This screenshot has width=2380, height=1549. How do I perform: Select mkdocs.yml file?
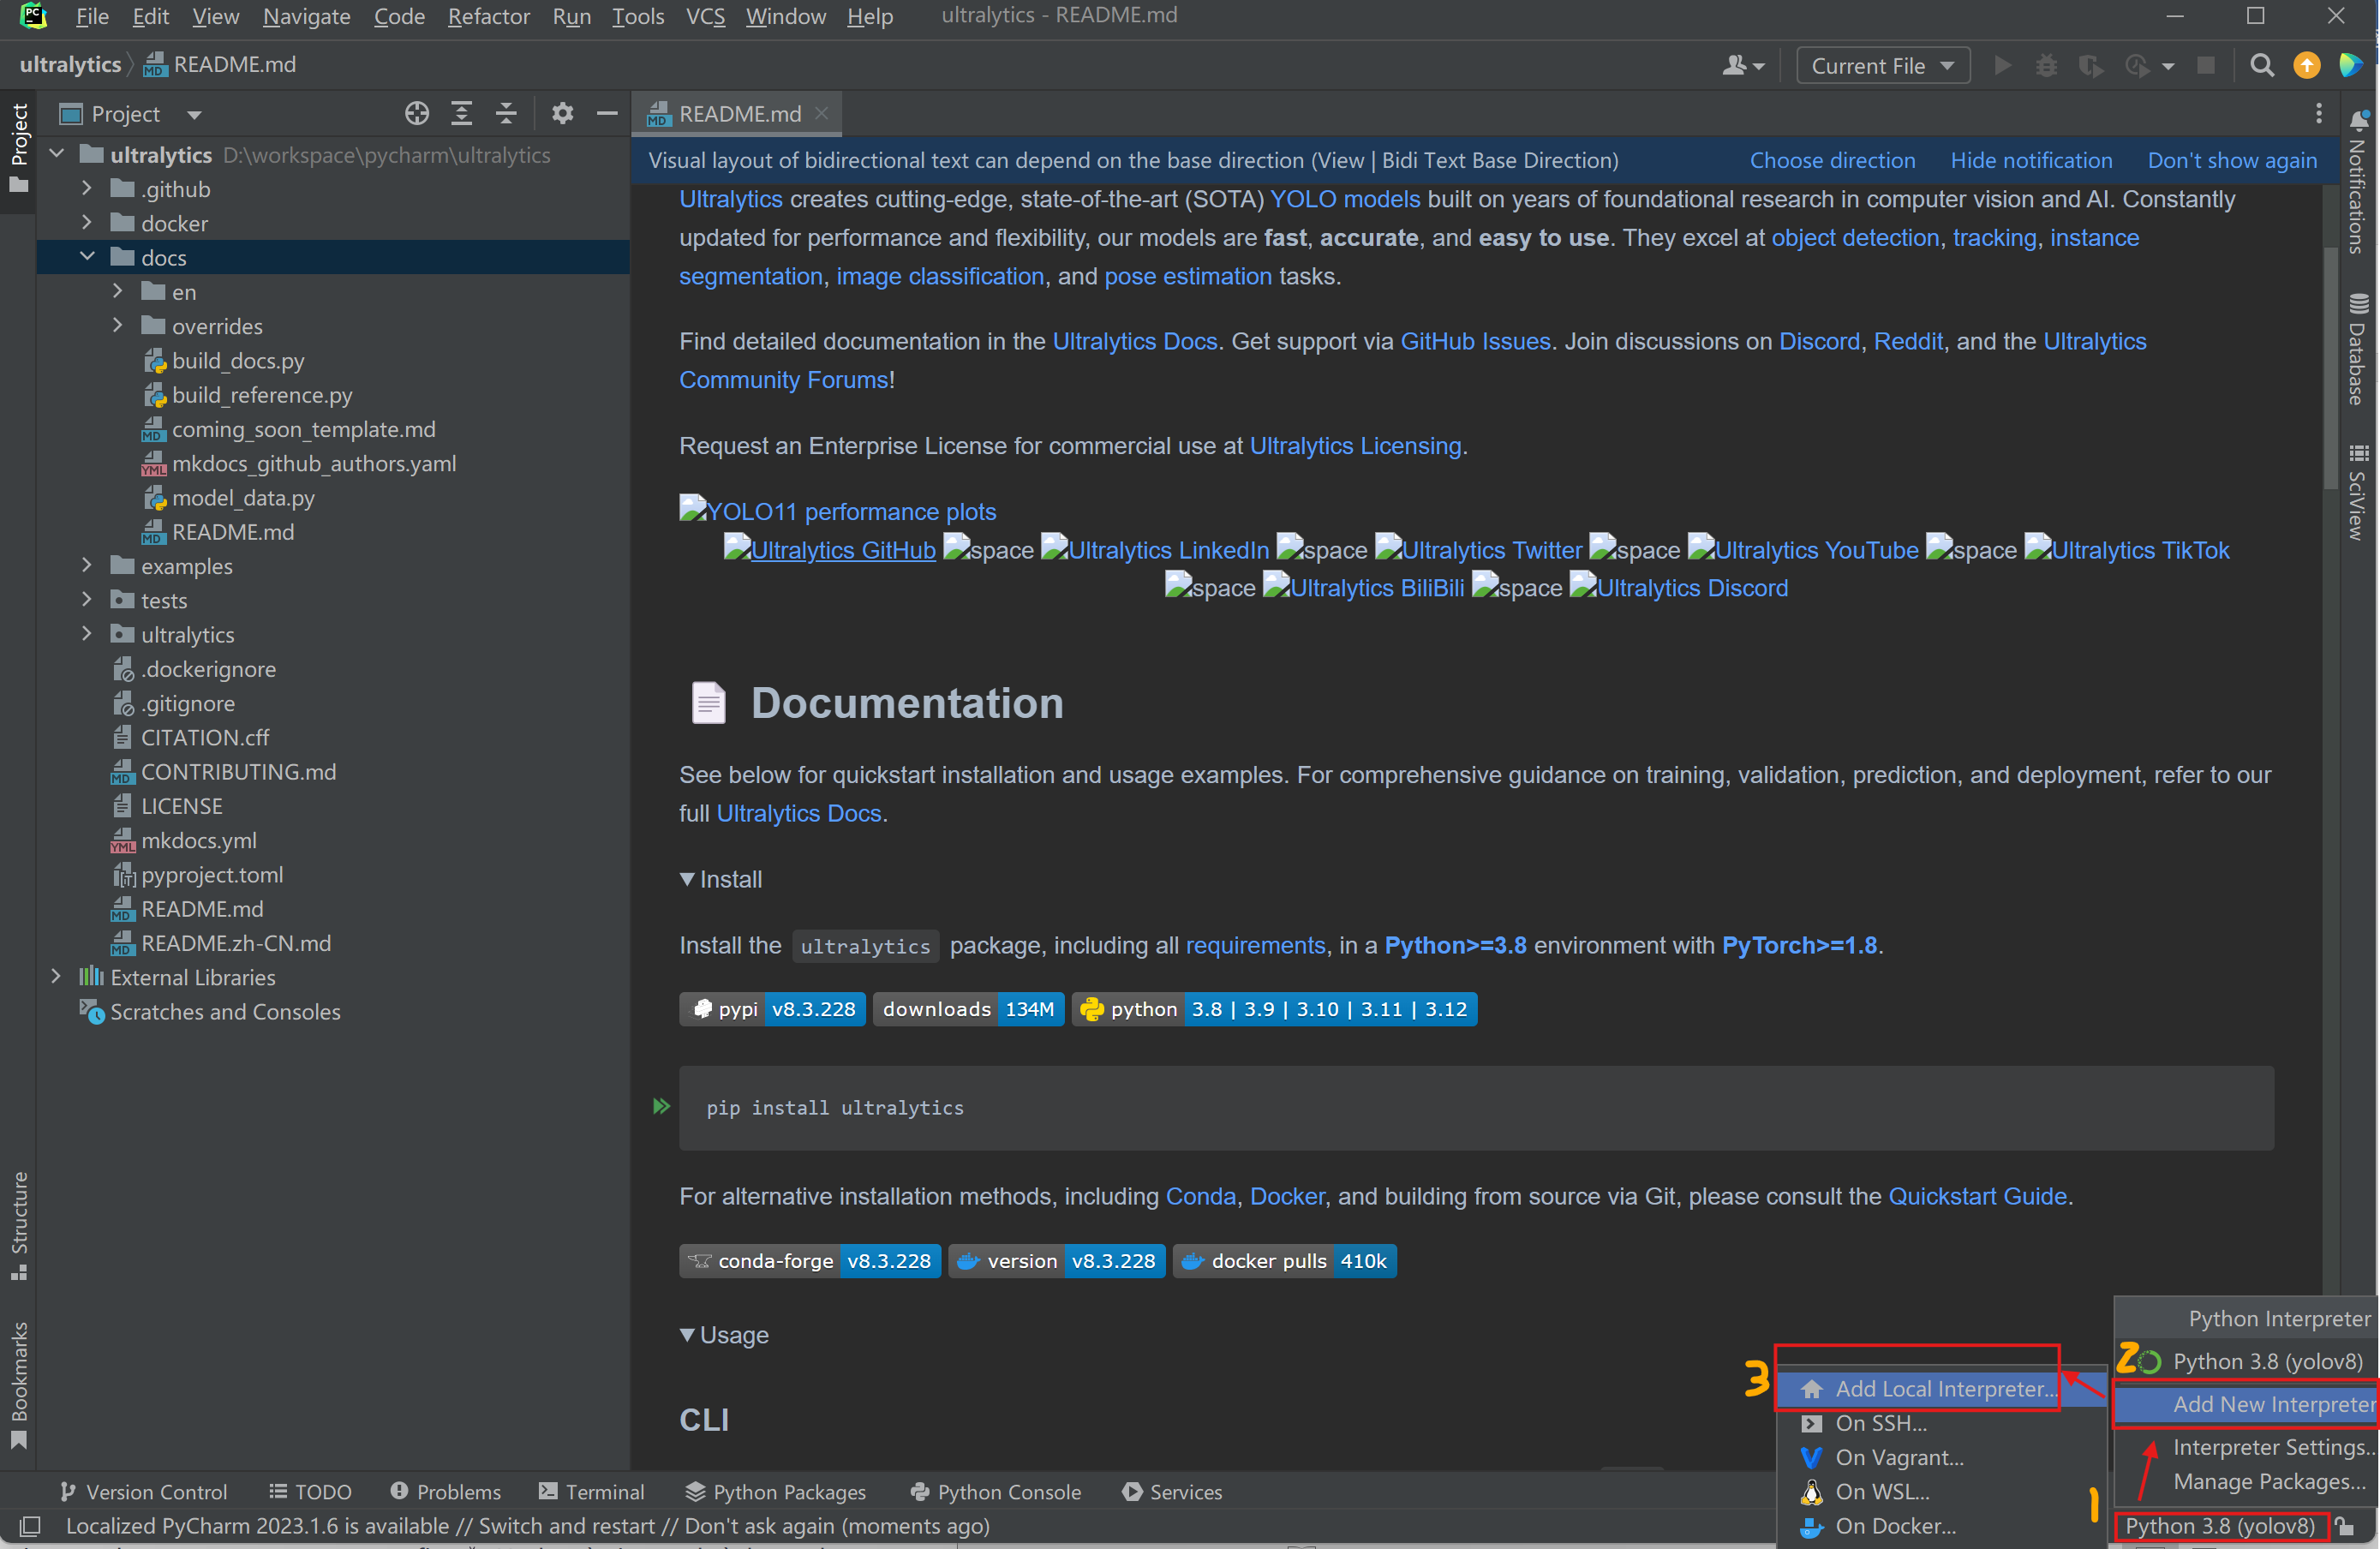198,840
